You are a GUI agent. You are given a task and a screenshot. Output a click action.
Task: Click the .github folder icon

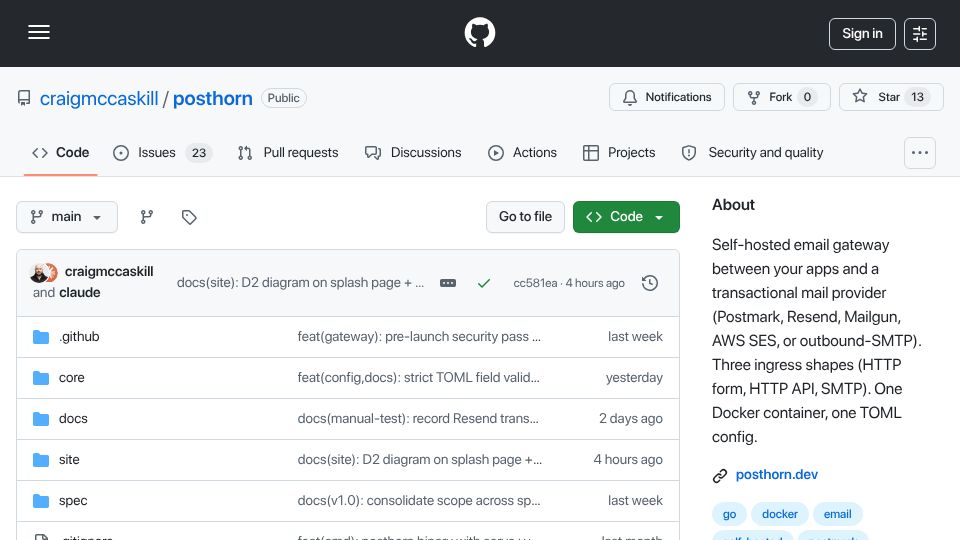tap(41, 337)
